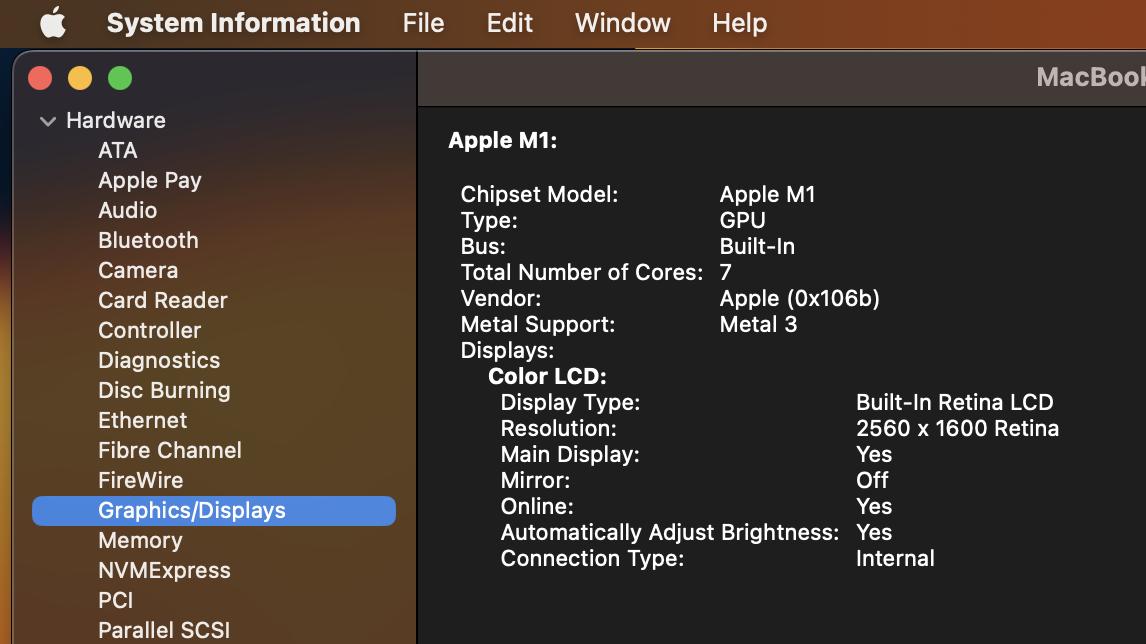The width and height of the screenshot is (1146, 644).
Task: Click the 'Total Number of Cores:' label
Action: pyautogui.click(x=582, y=273)
